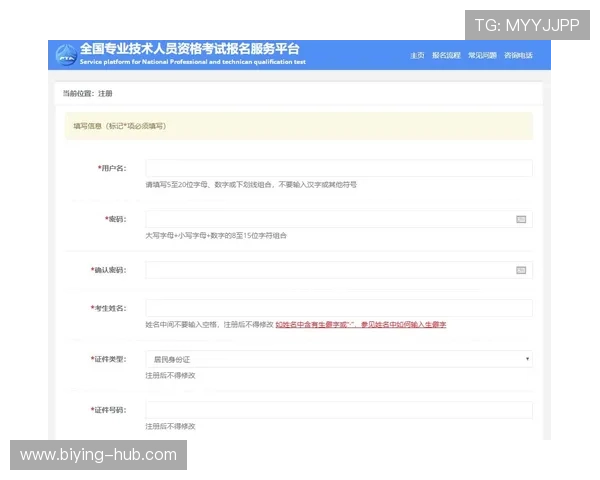
Task: Click keyboard icon in 密码 field
Action: 521,219
